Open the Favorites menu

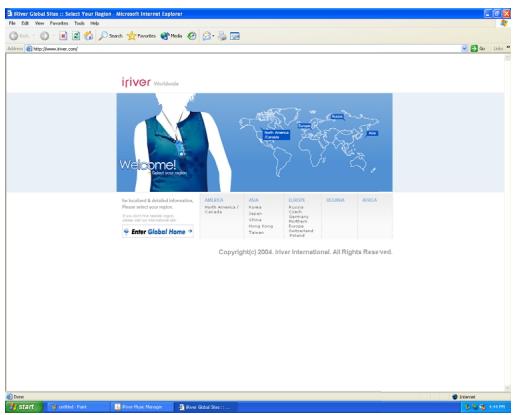coord(59,23)
